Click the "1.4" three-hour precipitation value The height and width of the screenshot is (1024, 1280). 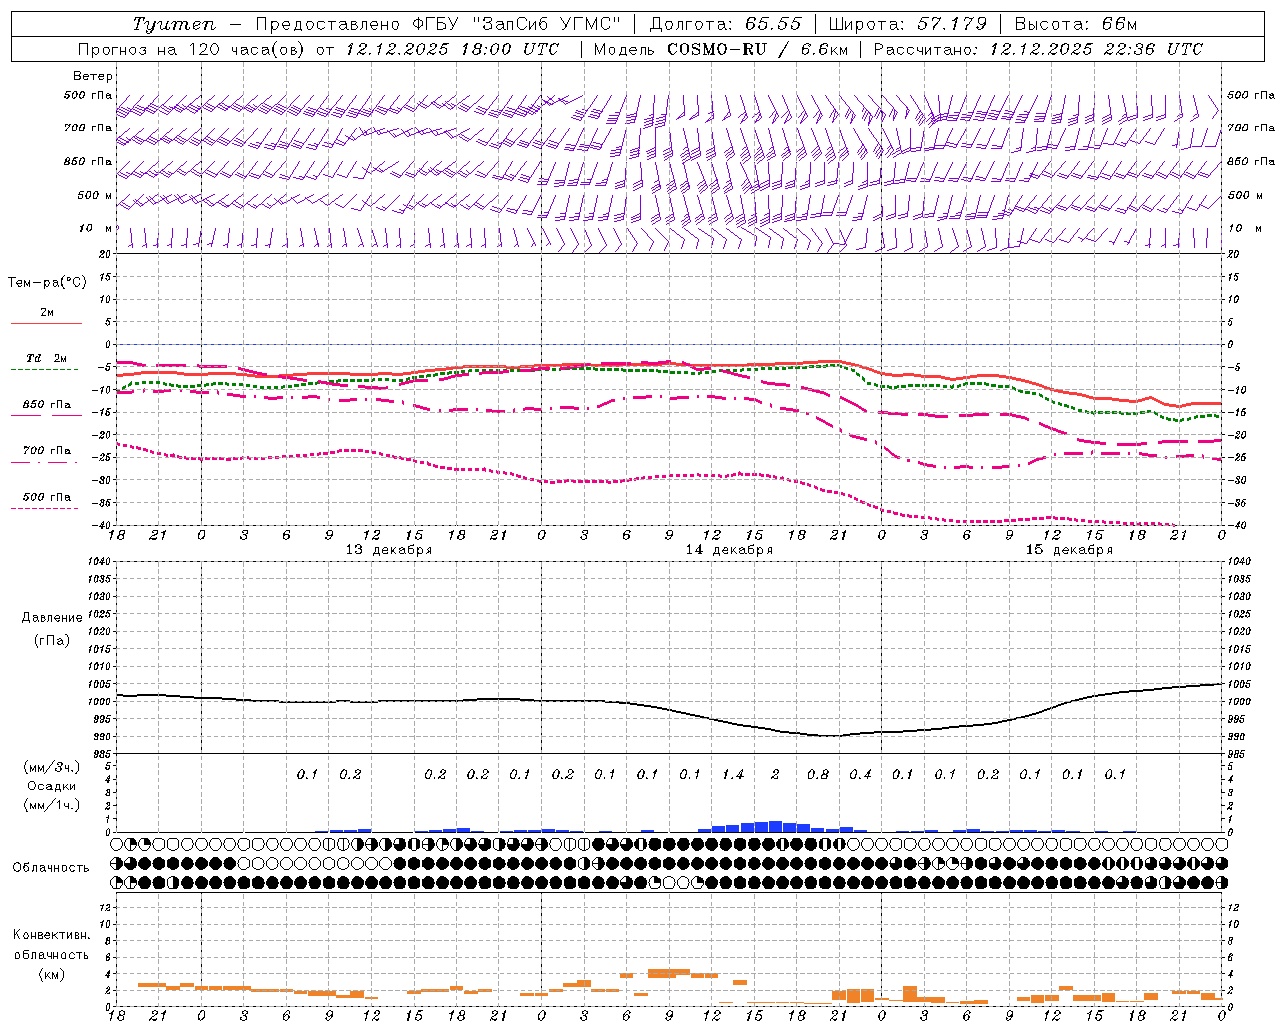click(733, 774)
